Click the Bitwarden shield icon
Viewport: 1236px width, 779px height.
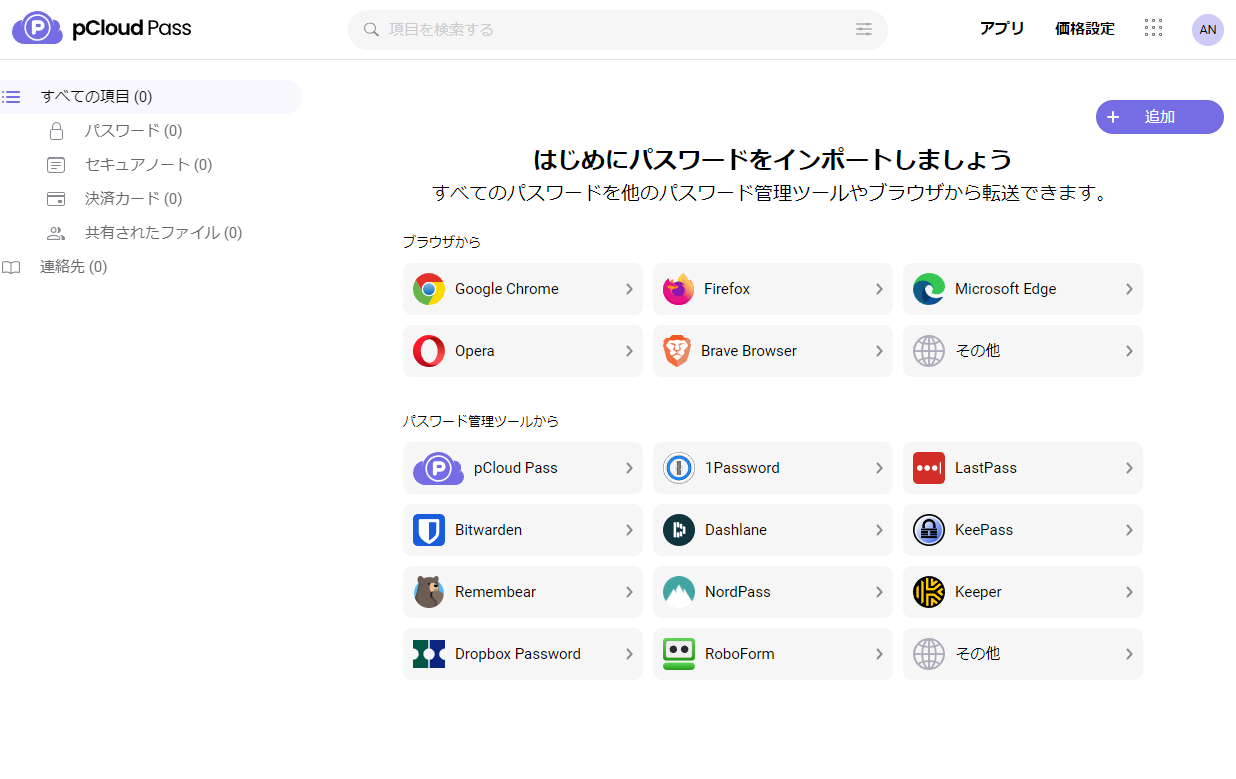pyautogui.click(x=429, y=530)
